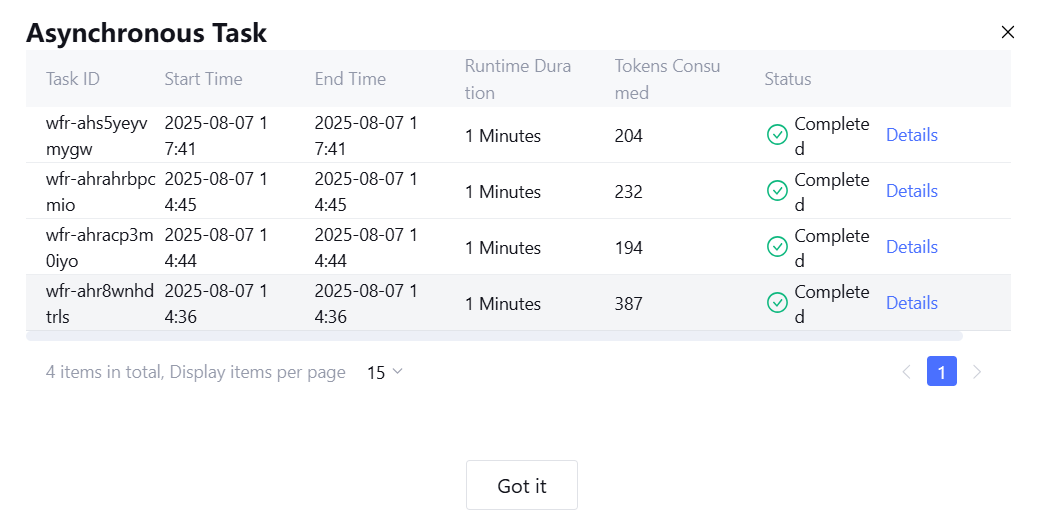Click the Completed check icon for wfr-ahr8wnhdtrls
Screen dimensions: 1042x524
tap(777, 303)
